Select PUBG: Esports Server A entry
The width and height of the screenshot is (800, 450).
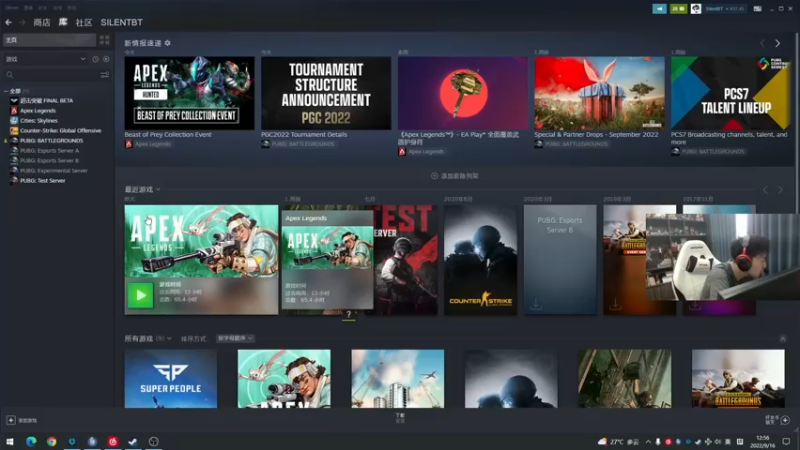click(x=49, y=151)
